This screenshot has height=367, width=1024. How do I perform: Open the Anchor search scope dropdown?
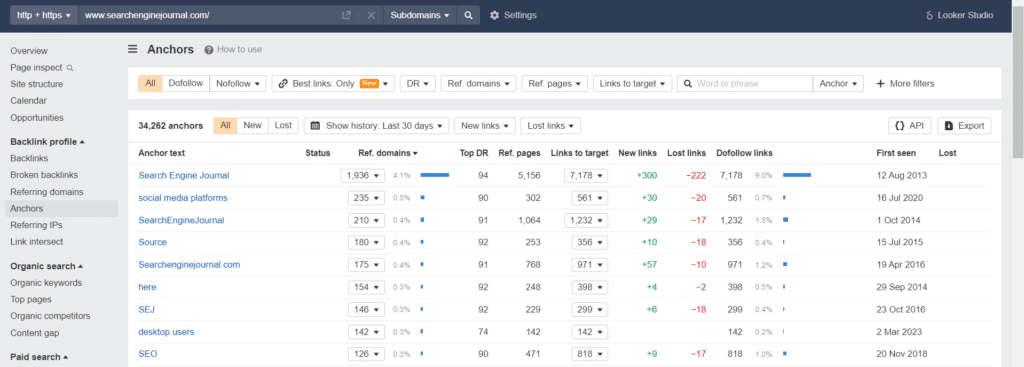pyautogui.click(x=838, y=84)
